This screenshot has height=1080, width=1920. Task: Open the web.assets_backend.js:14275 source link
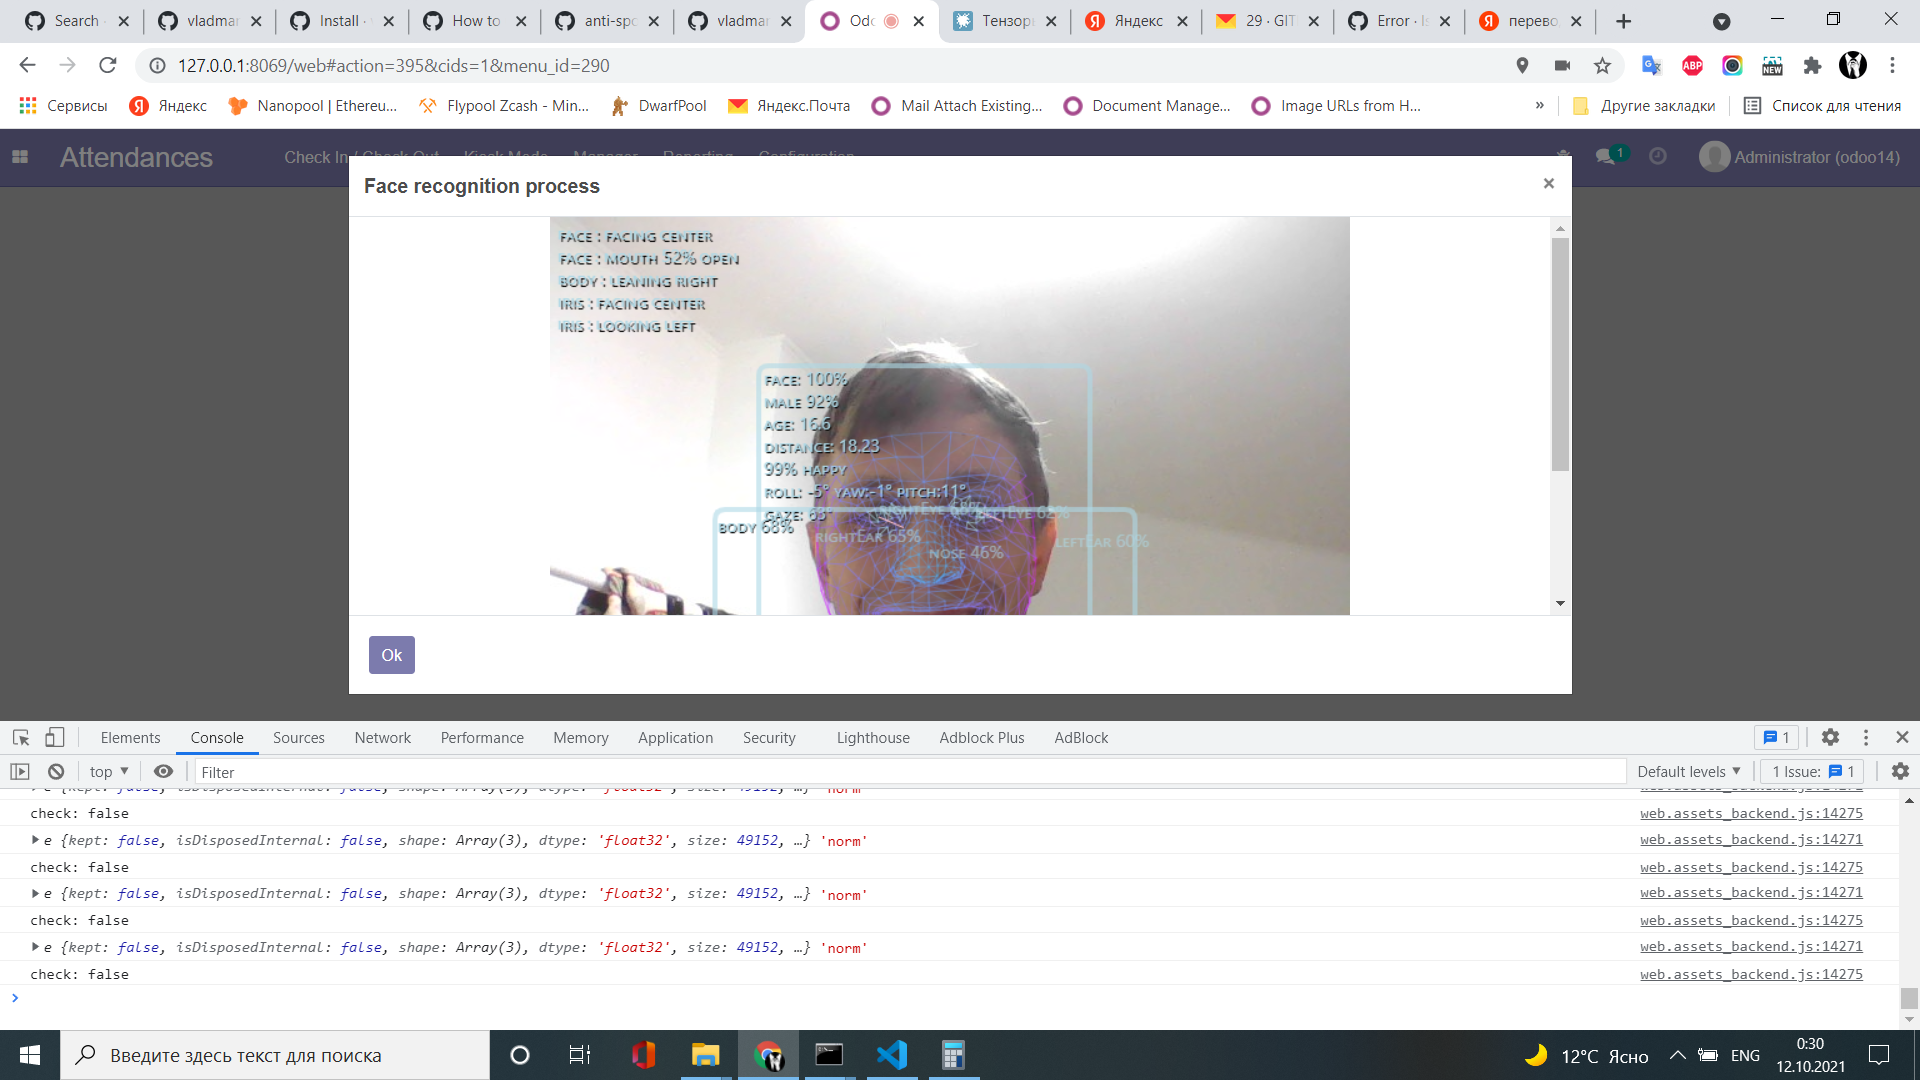click(x=1749, y=813)
